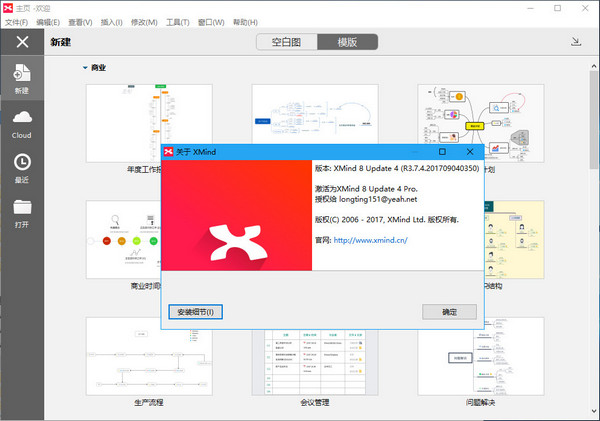Select the 新建 sidebar icon
Screen dimensions: 600x421
22,78
